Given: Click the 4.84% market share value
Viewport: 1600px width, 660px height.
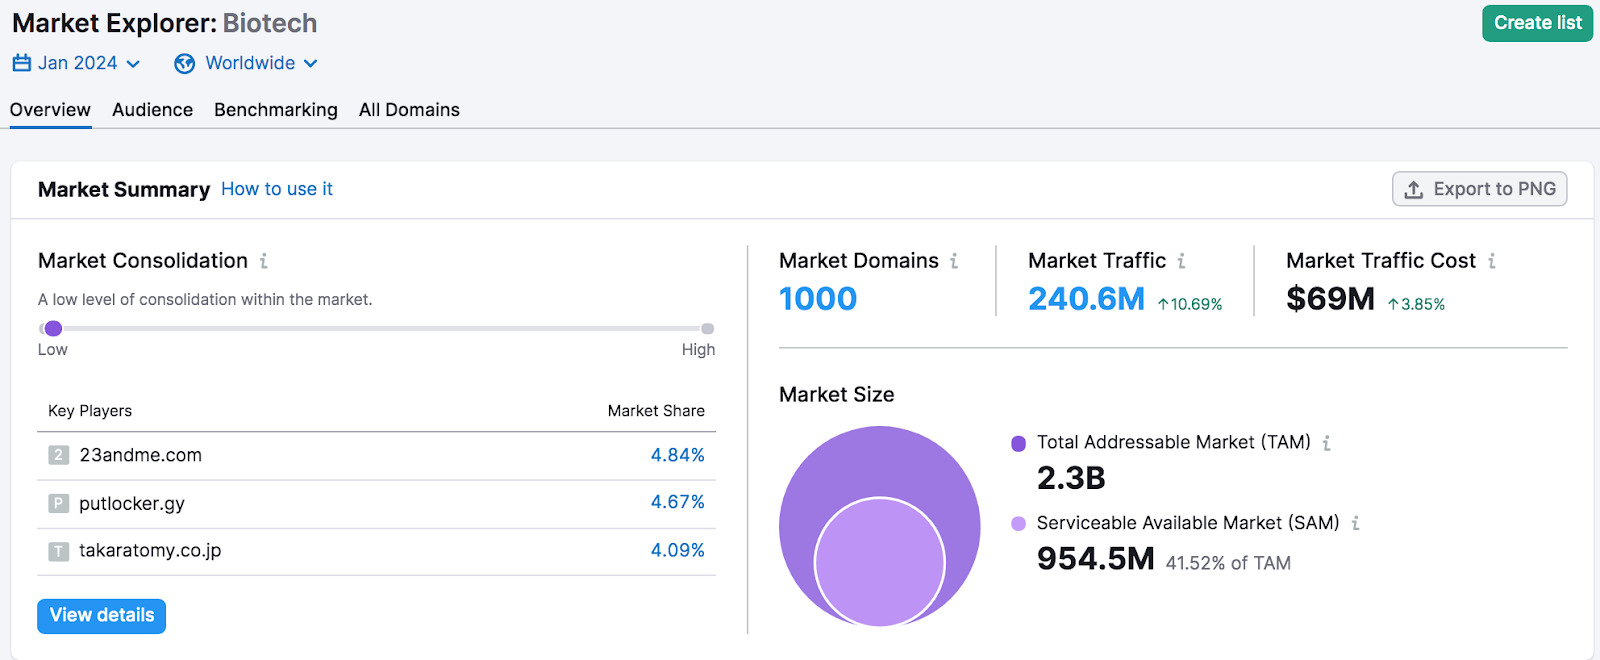Looking at the screenshot, I should 677,455.
